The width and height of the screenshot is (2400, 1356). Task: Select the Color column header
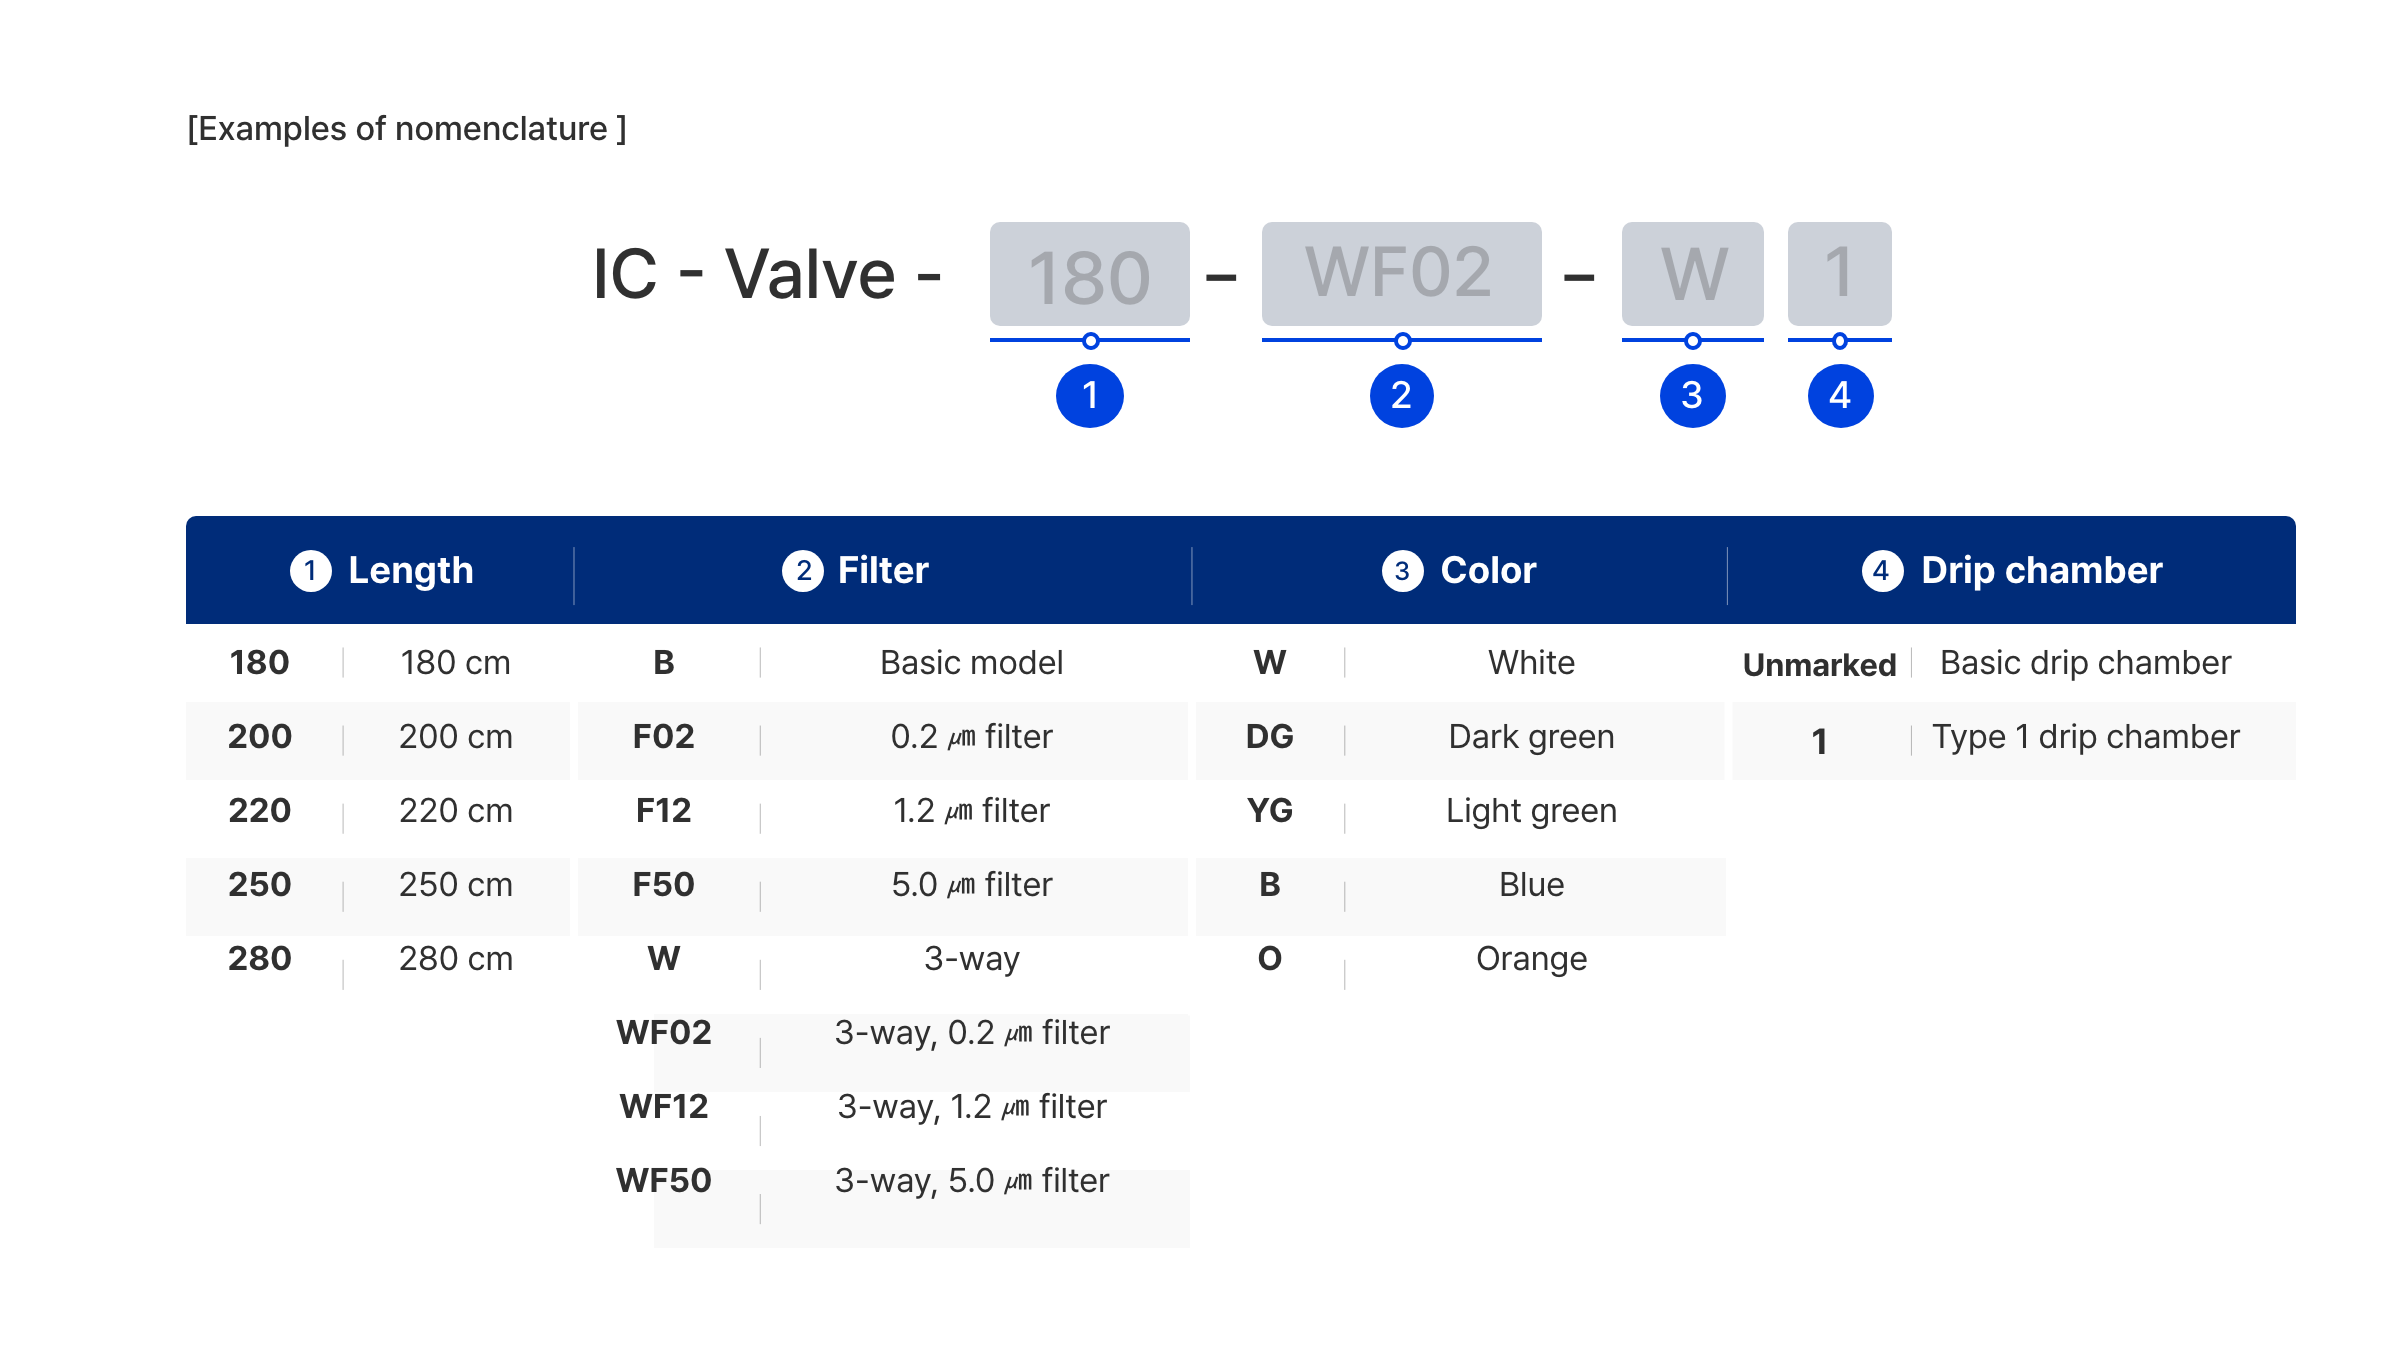(1460, 570)
